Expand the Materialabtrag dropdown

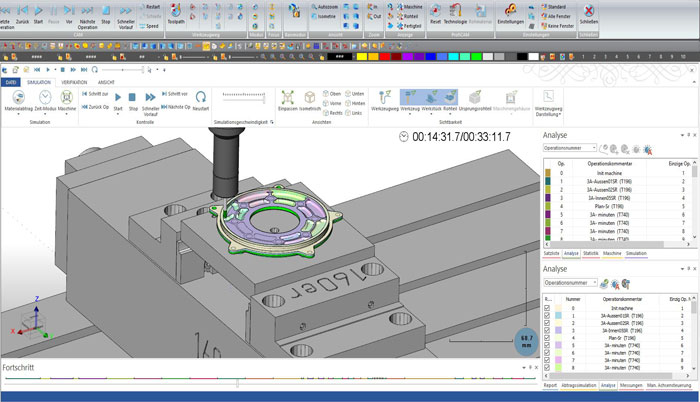tap(17, 114)
